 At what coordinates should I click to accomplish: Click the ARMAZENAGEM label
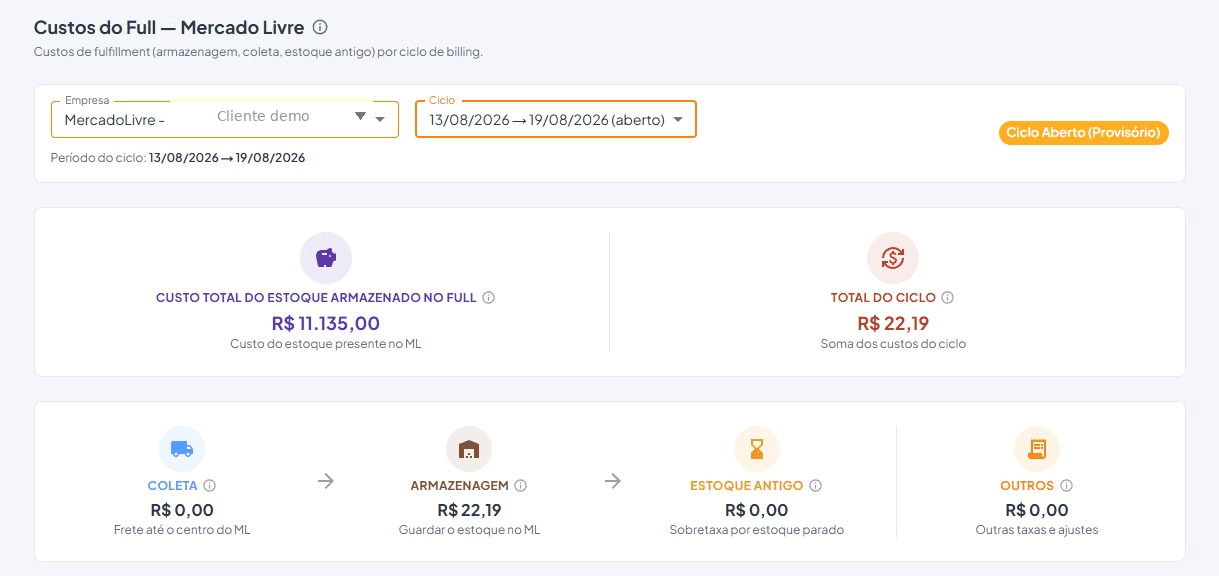pyautogui.click(x=460, y=486)
